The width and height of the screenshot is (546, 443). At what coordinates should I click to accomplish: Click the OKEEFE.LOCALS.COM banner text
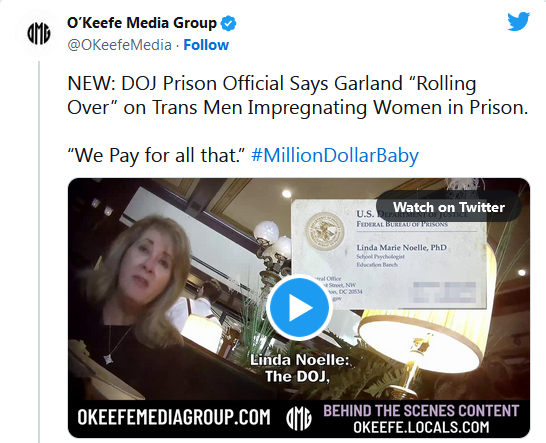click(x=421, y=427)
